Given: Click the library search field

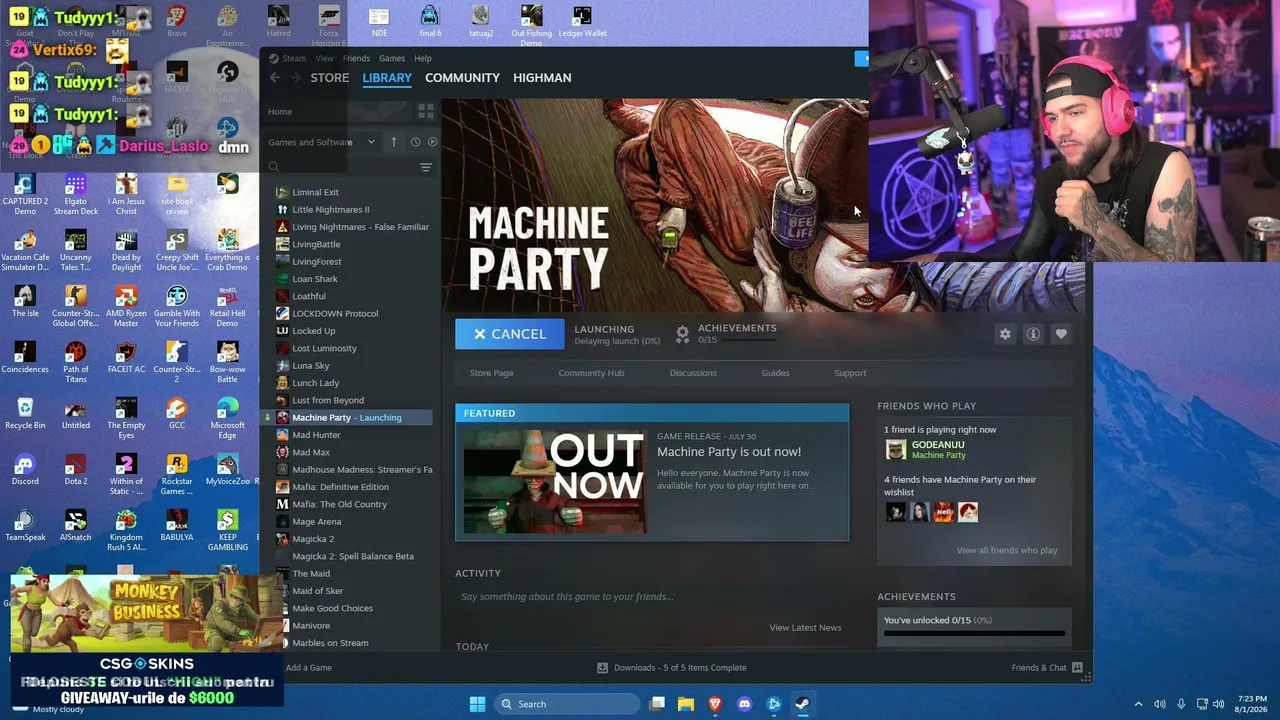Looking at the screenshot, I should (x=340, y=167).
